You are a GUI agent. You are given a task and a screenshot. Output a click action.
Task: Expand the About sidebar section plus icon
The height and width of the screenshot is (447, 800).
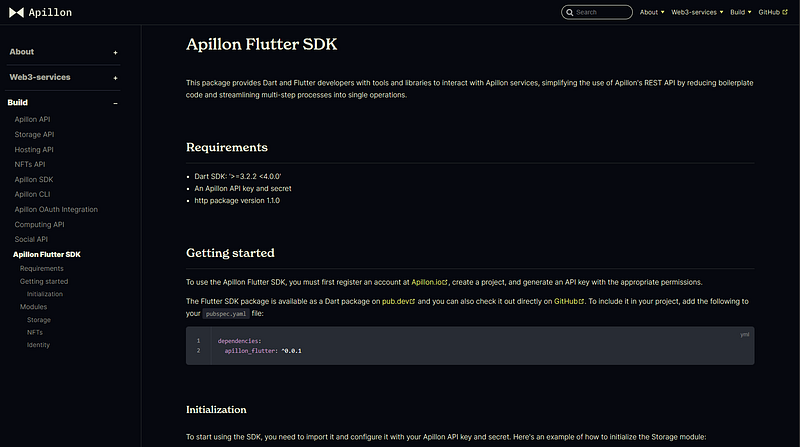click(x=115, y=53)
